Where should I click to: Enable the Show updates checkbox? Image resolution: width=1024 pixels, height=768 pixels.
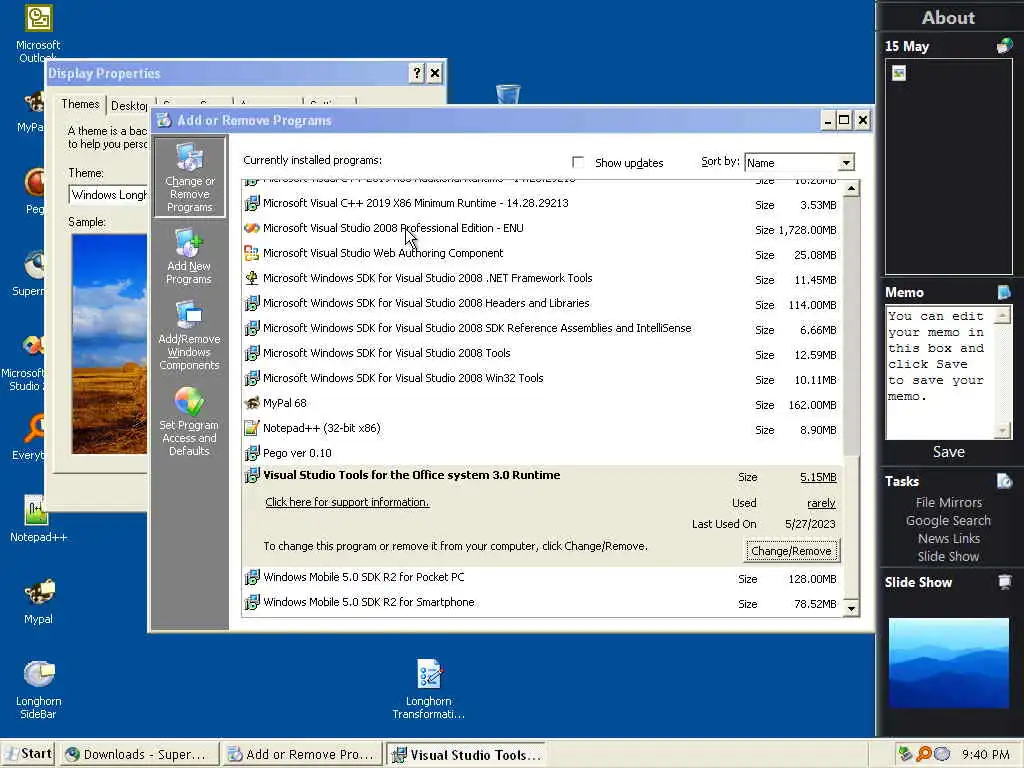pos(577,161)
